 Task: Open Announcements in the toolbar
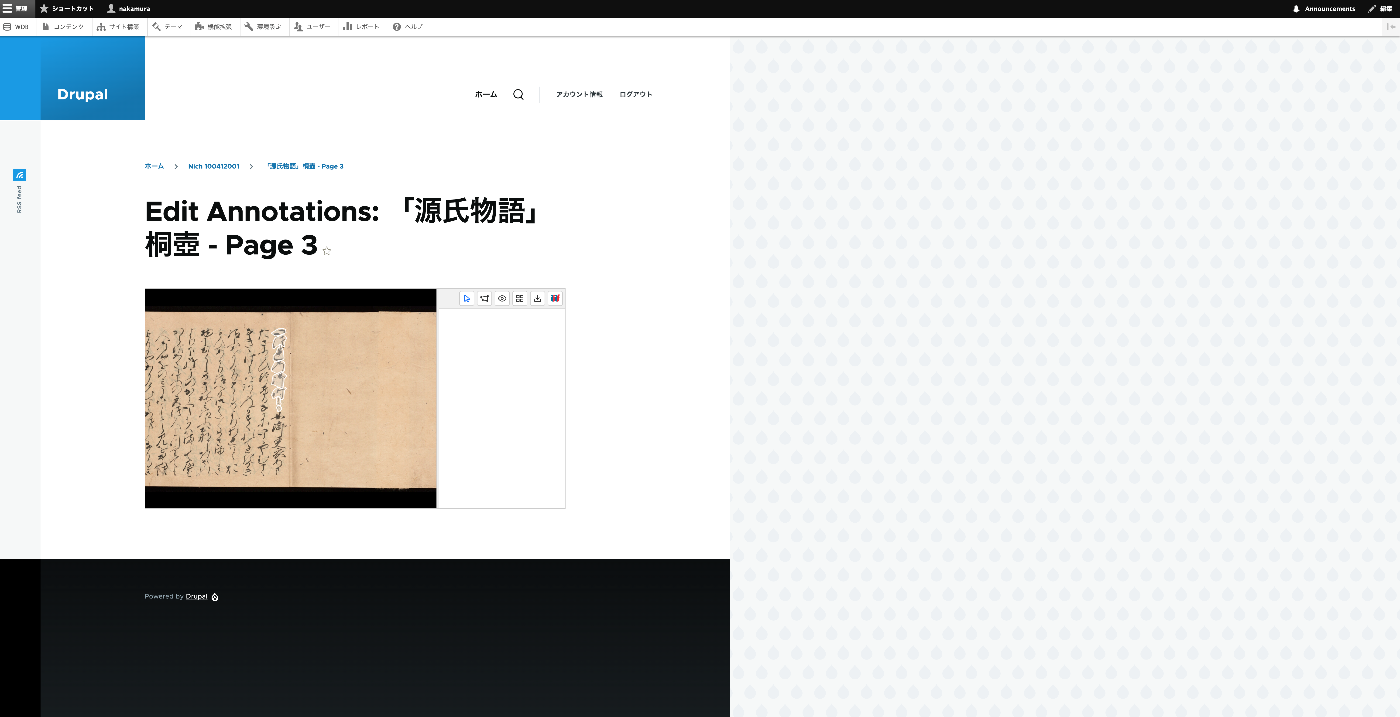(1324, 8)
